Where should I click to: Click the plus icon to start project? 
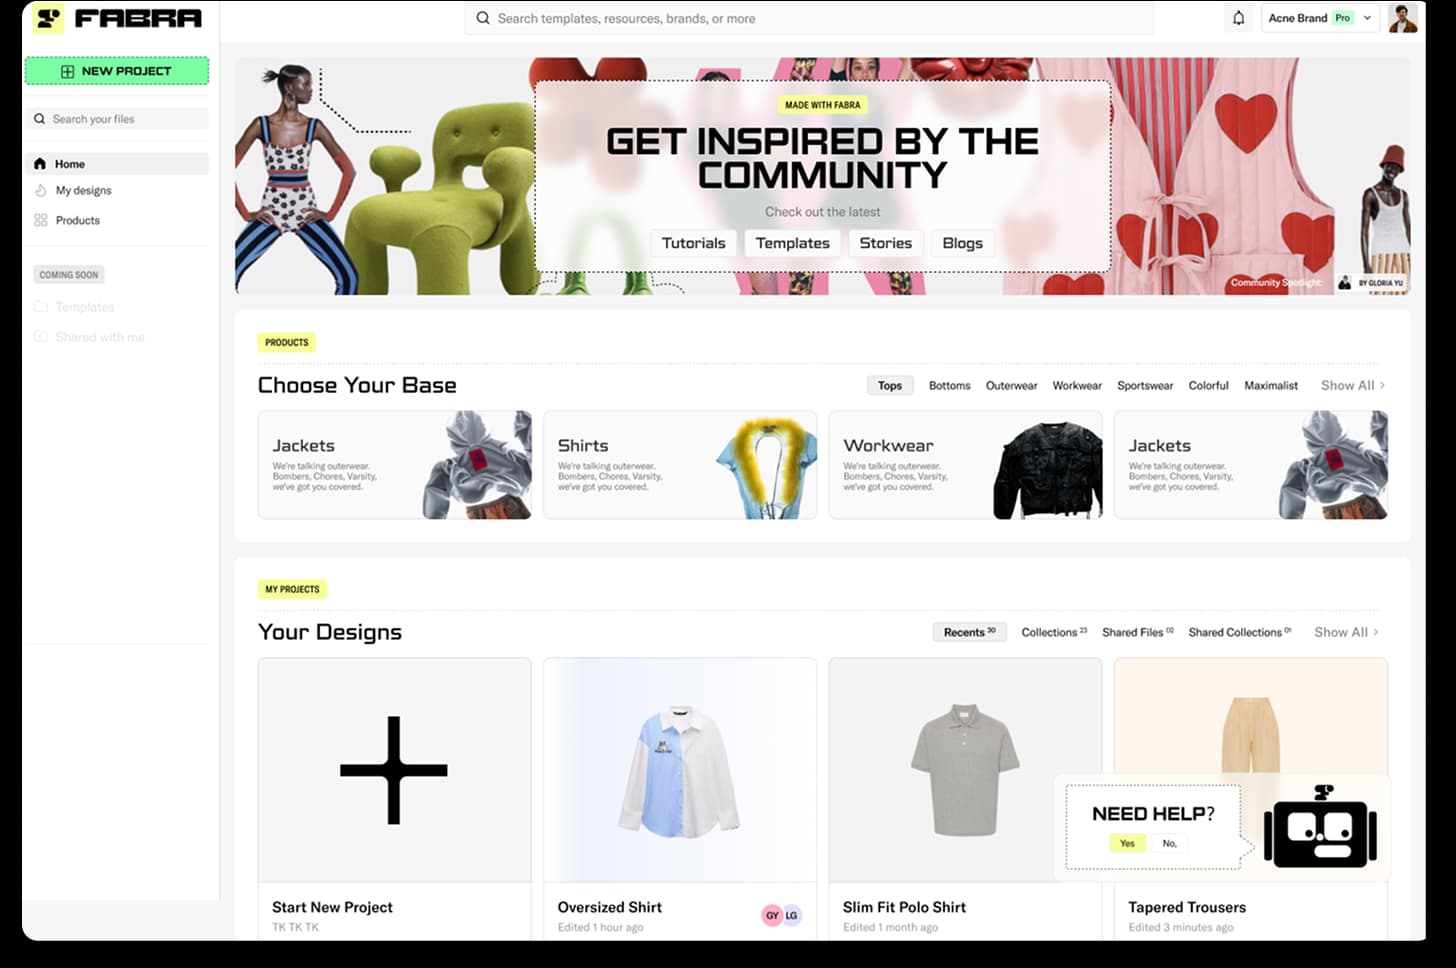coord(394,770)
